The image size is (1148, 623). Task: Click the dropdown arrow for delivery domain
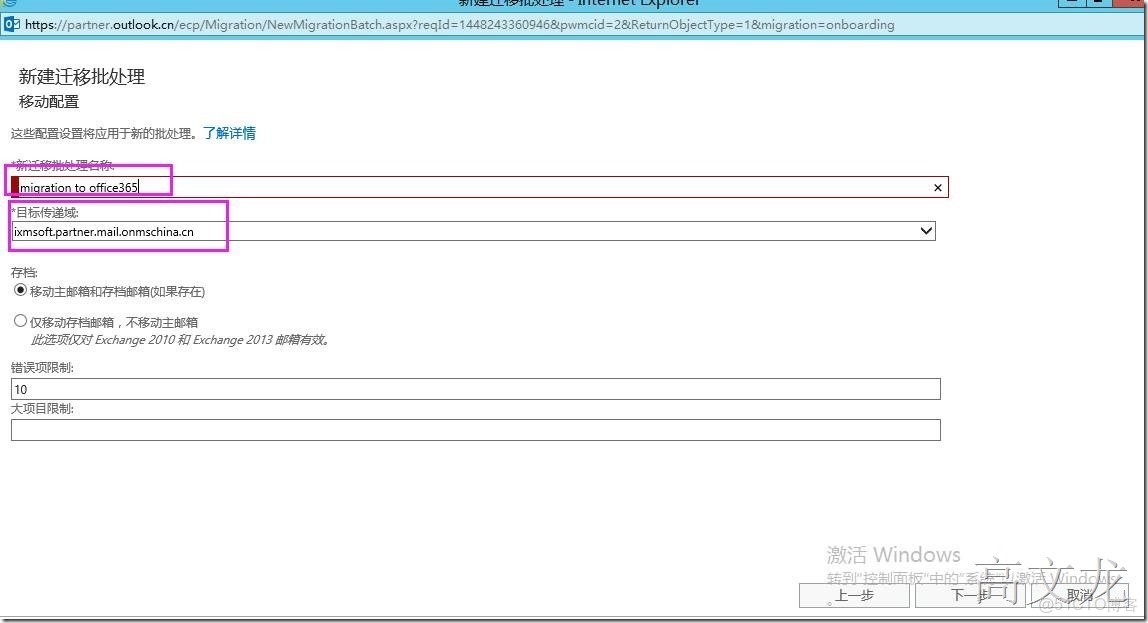[925, 231]
